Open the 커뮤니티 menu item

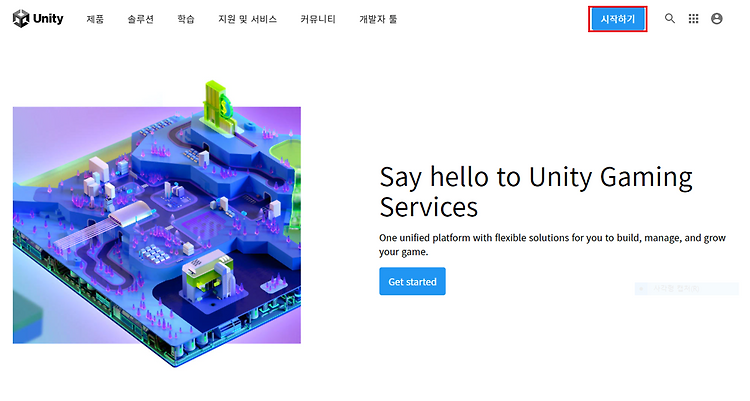click(318, 19)
